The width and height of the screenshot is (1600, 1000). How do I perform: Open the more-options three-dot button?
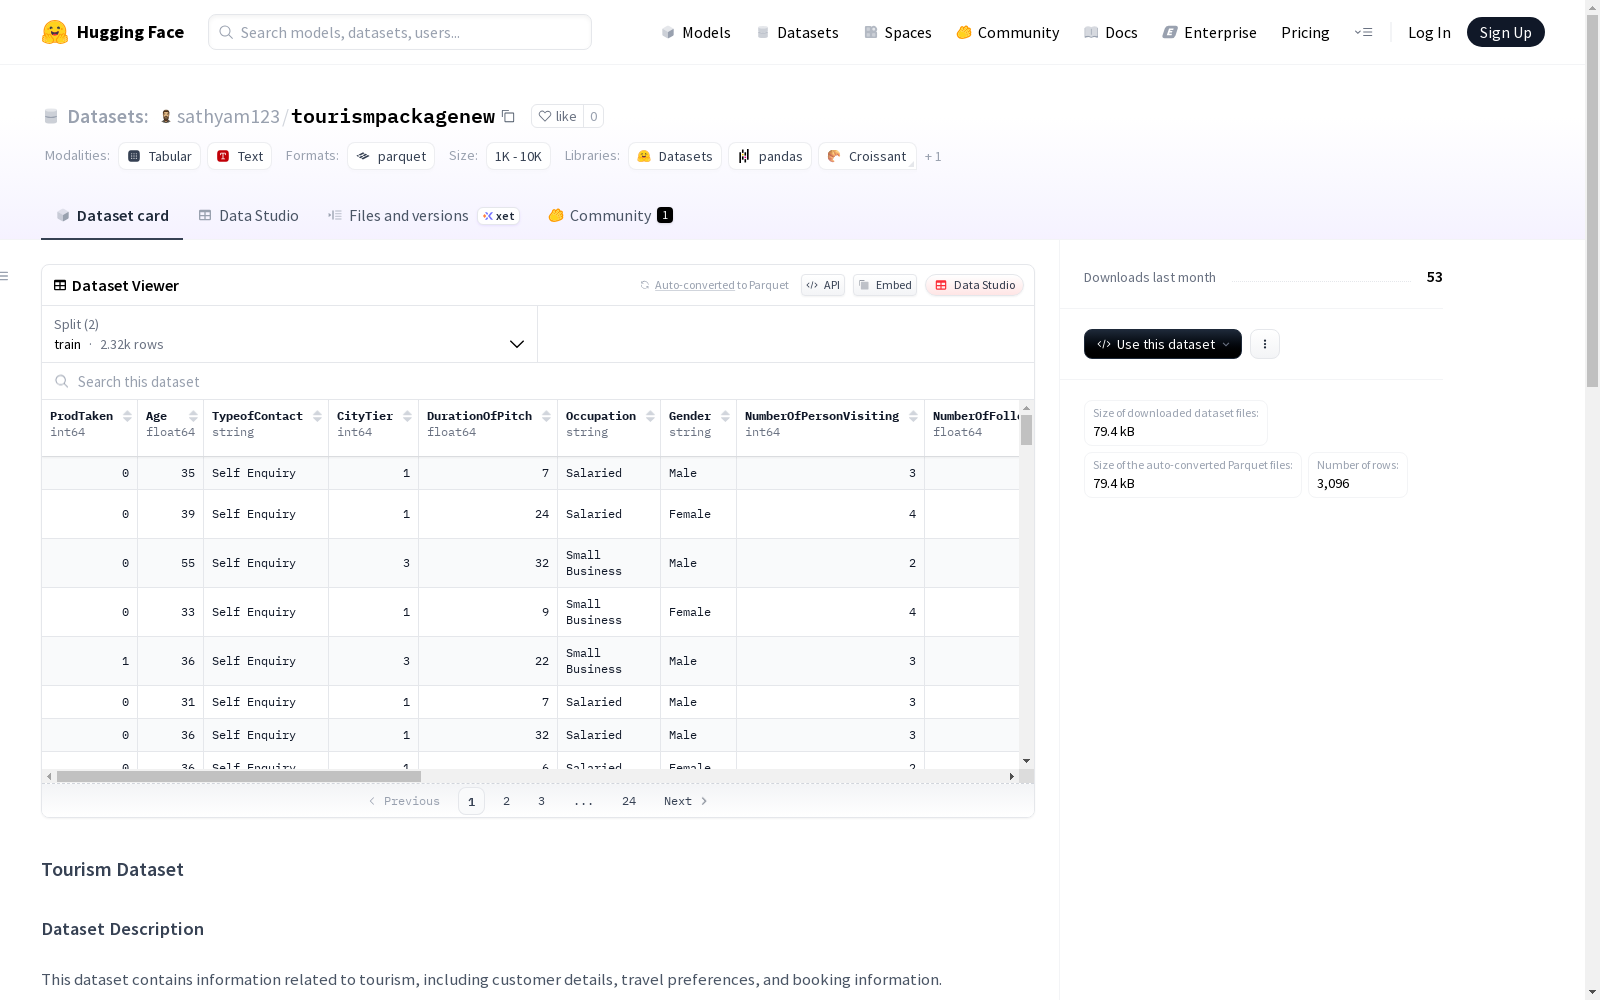coord(1265,344)
